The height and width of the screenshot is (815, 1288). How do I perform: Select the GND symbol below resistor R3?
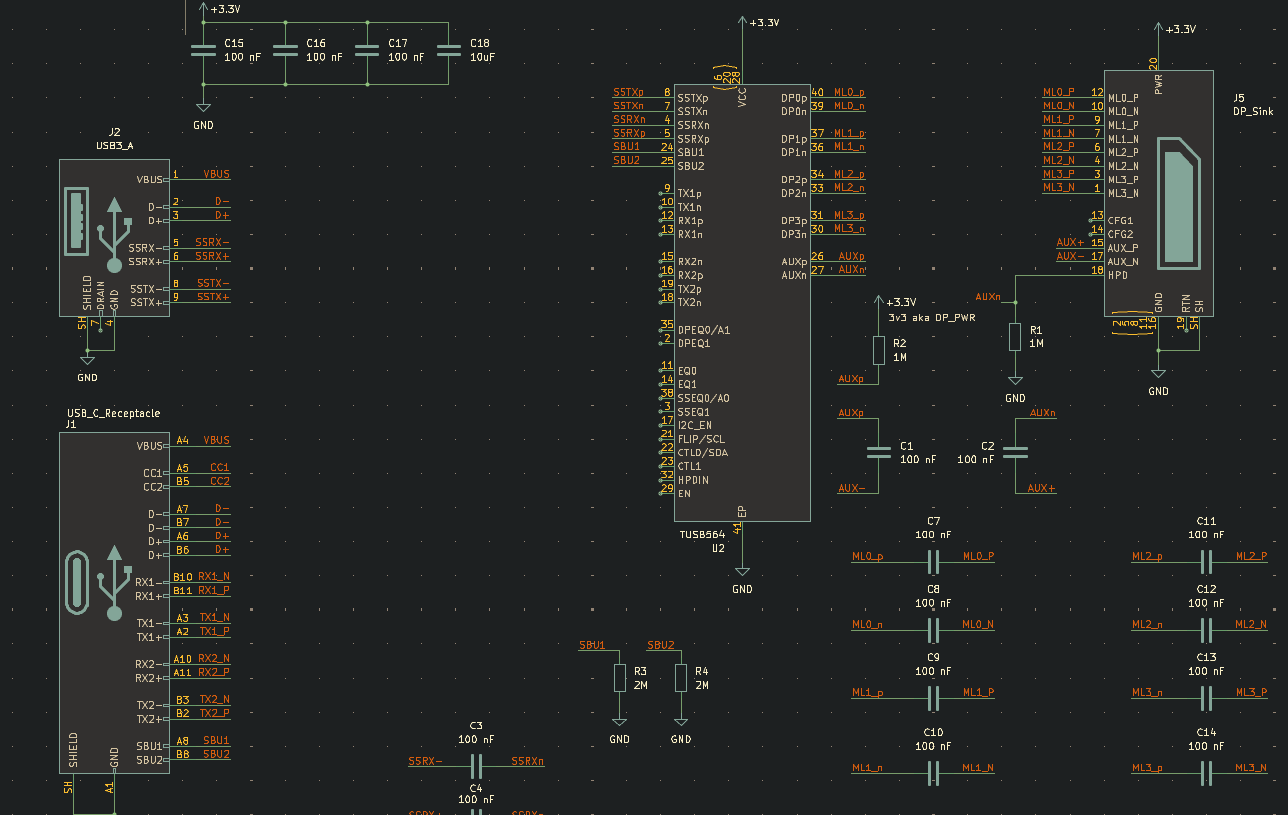coord(619,728)
